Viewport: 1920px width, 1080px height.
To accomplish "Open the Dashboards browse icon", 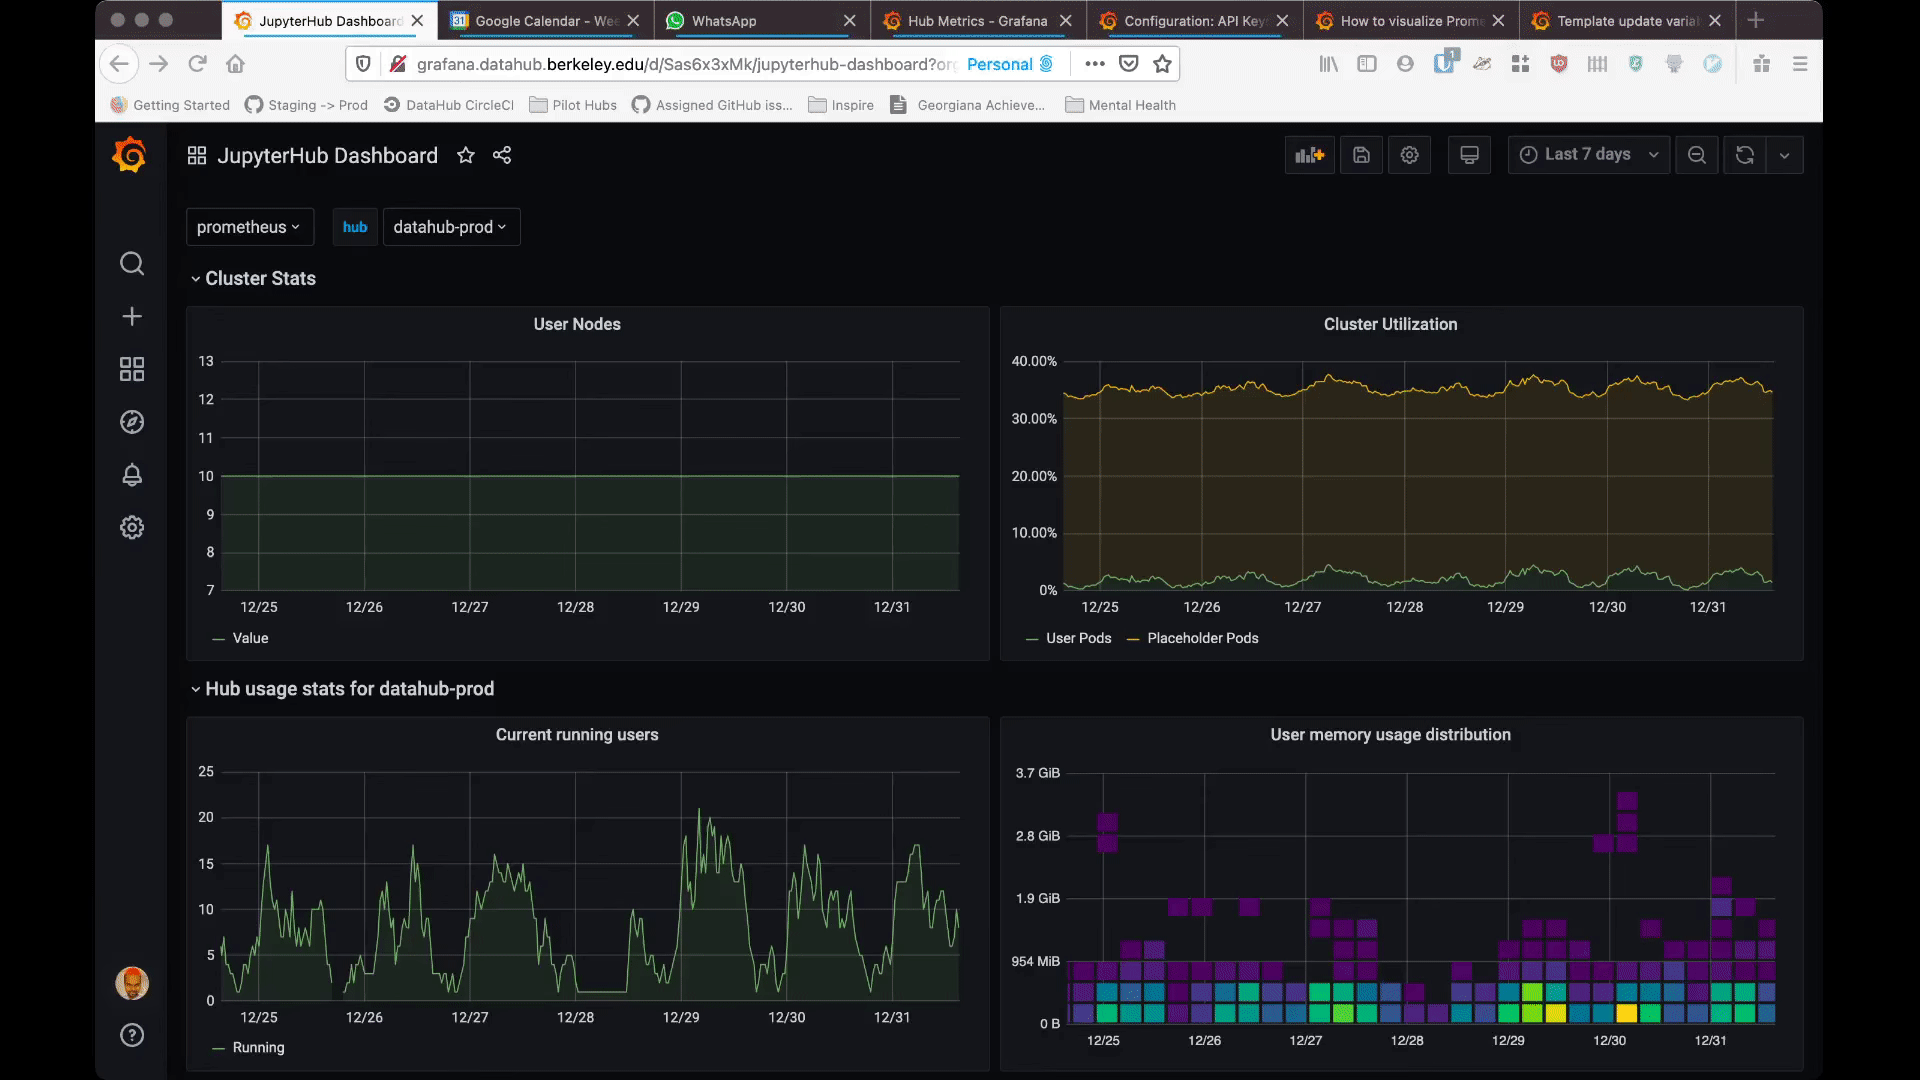I will (131, 369).
